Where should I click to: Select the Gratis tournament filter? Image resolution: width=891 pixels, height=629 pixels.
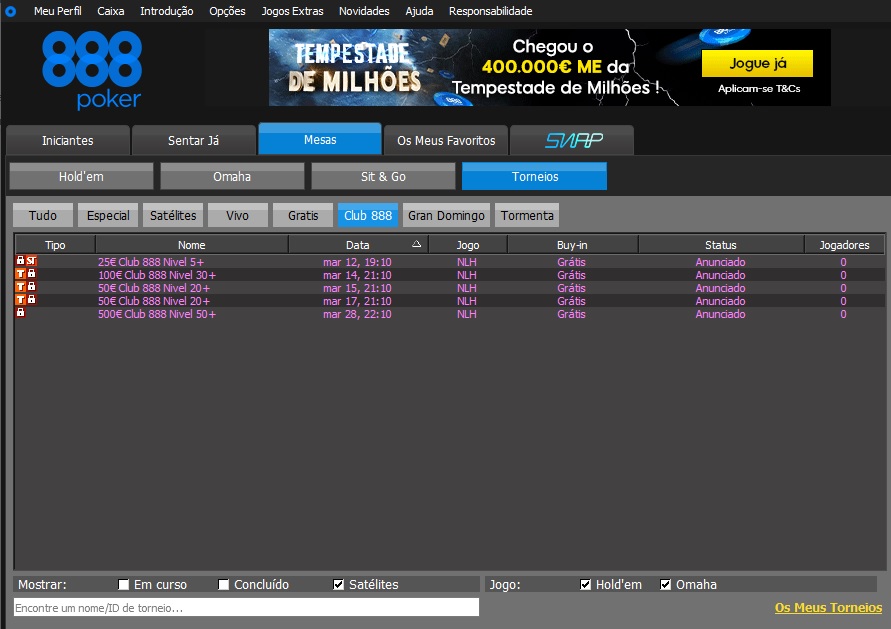pyautogui.click(x=303, y=215)
